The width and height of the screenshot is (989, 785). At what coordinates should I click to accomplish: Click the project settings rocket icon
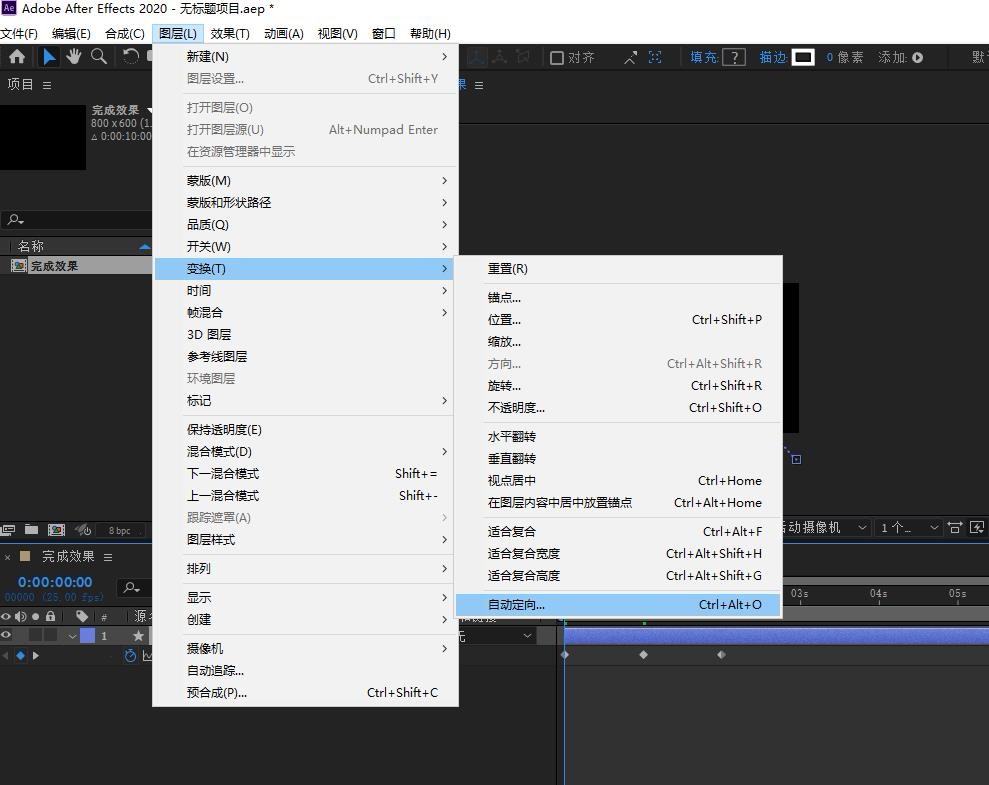[83, 530]
